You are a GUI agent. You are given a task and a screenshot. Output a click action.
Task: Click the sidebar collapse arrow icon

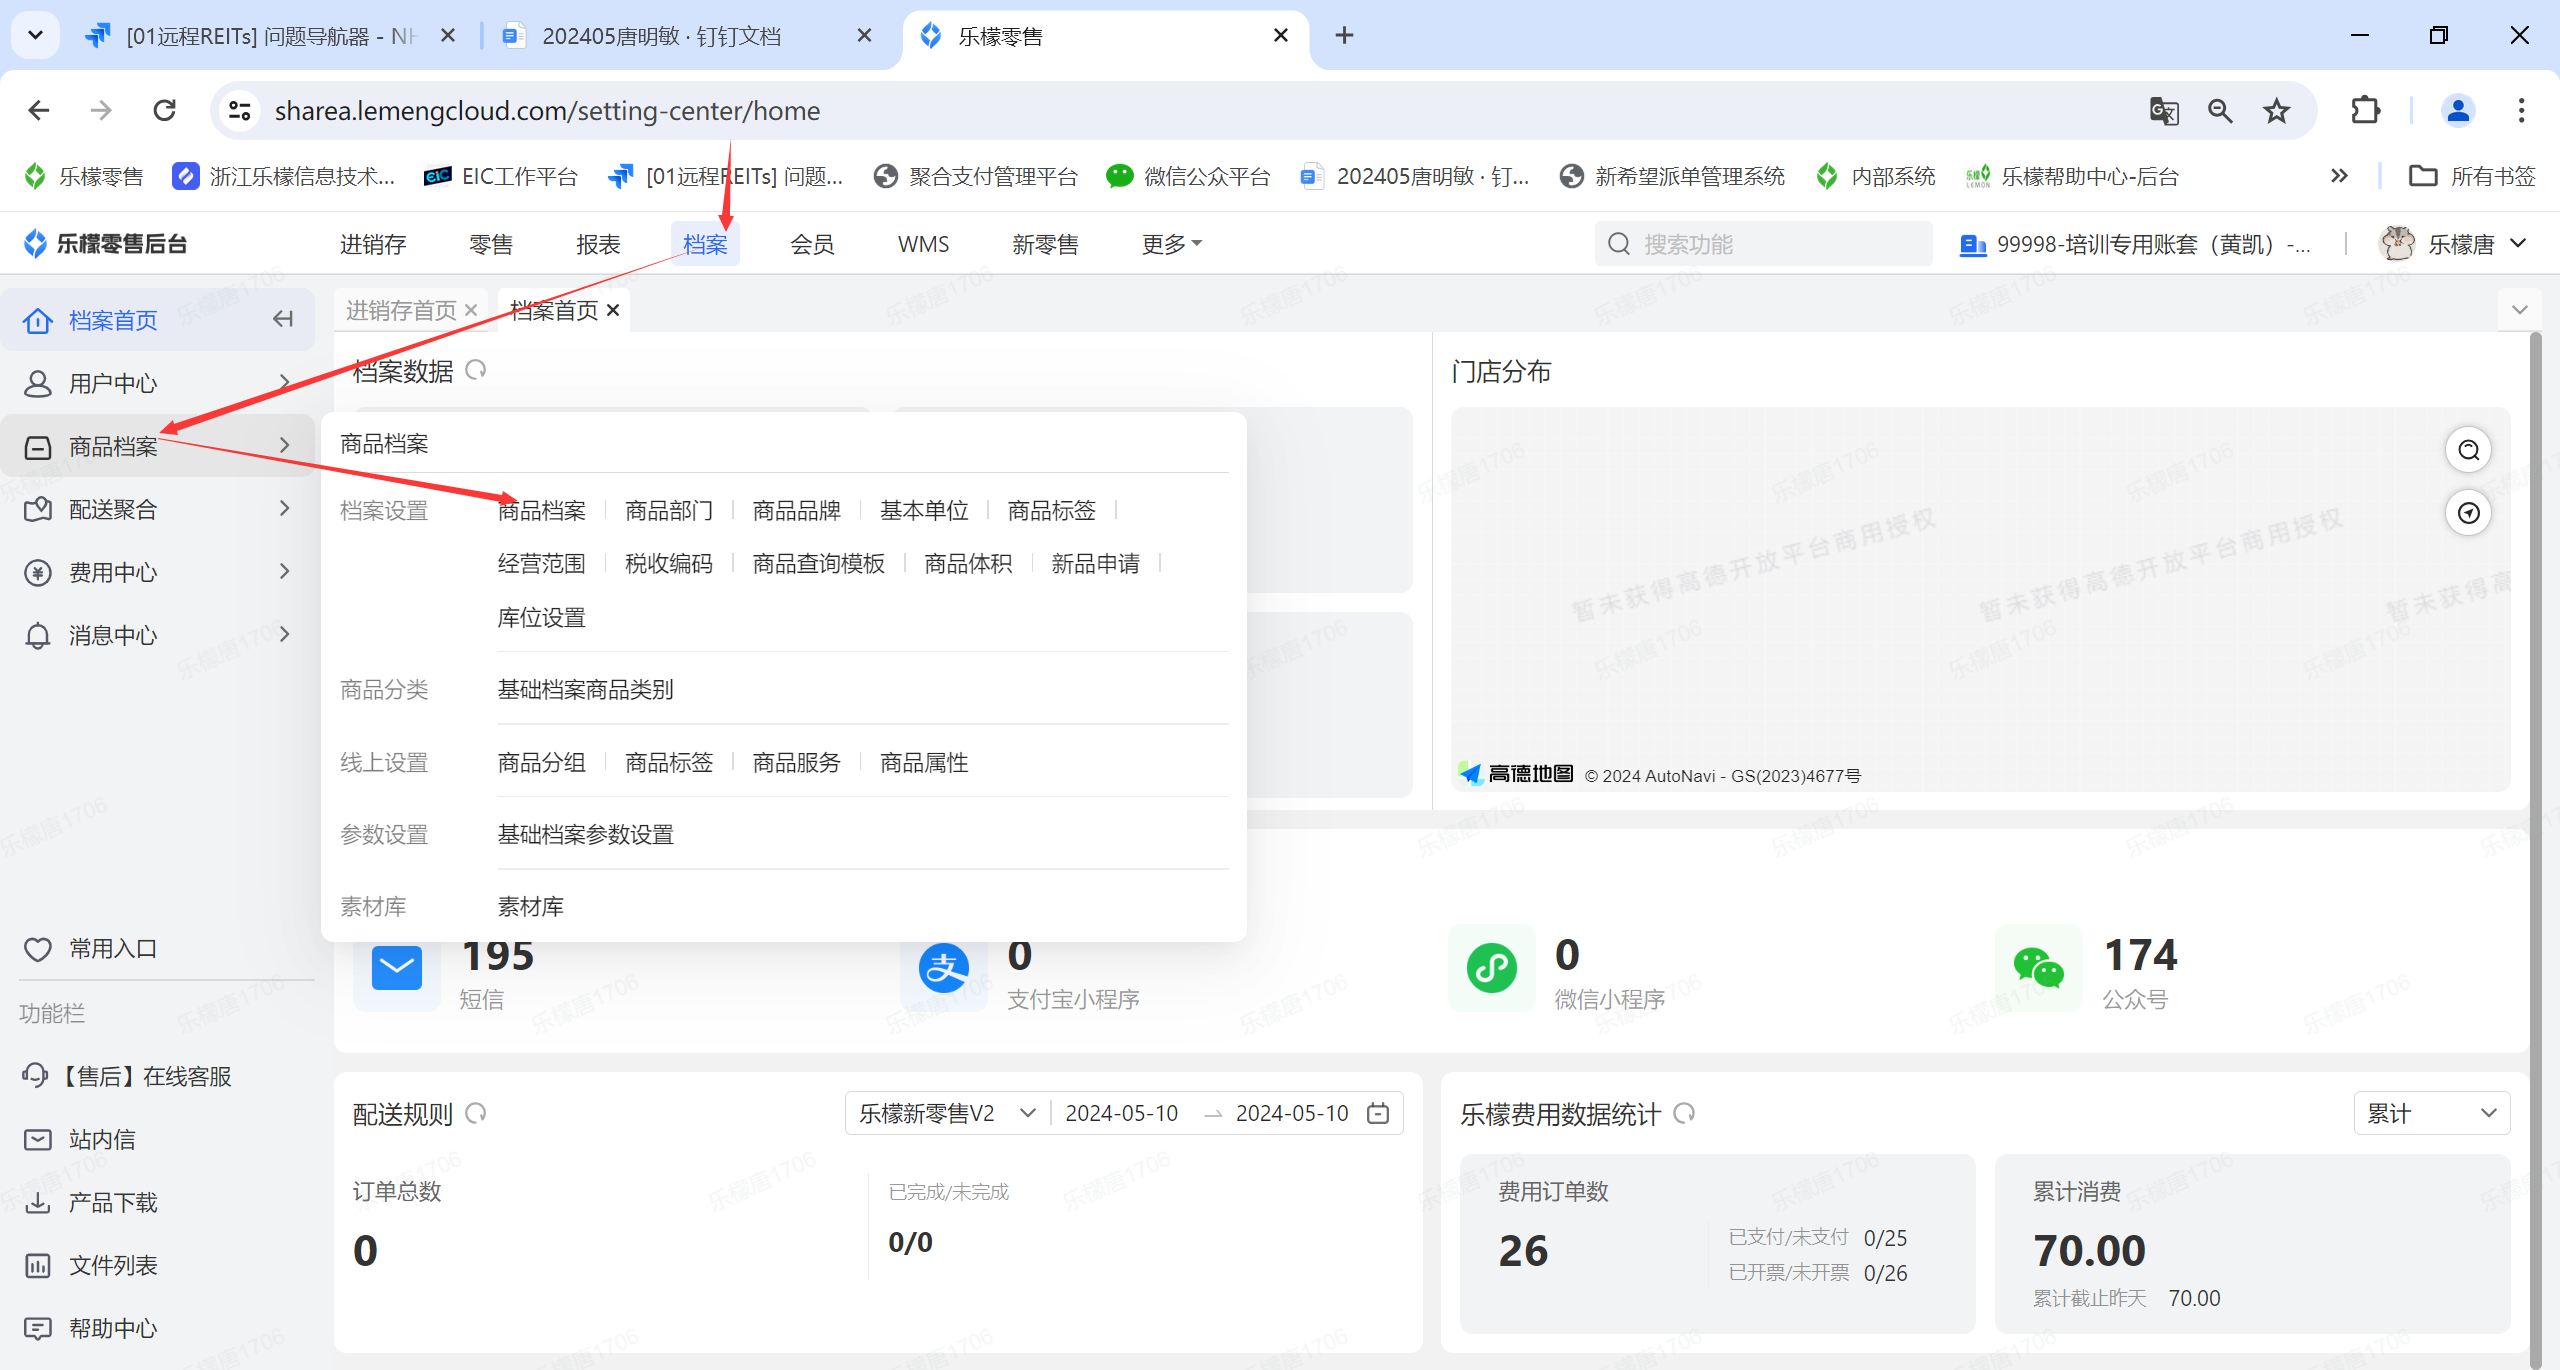pyautogui.click(x=283, y=319)
